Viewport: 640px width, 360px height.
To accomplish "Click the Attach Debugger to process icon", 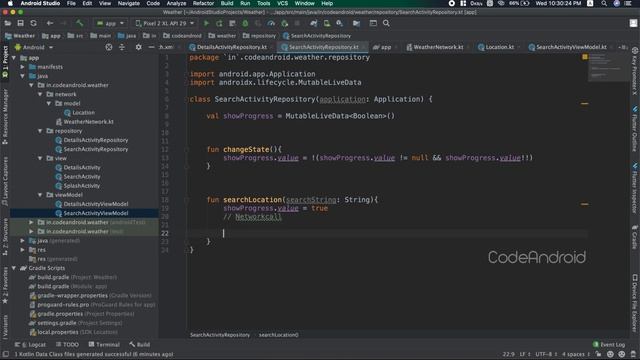I will pyautogui.click(x=284, y=23).
